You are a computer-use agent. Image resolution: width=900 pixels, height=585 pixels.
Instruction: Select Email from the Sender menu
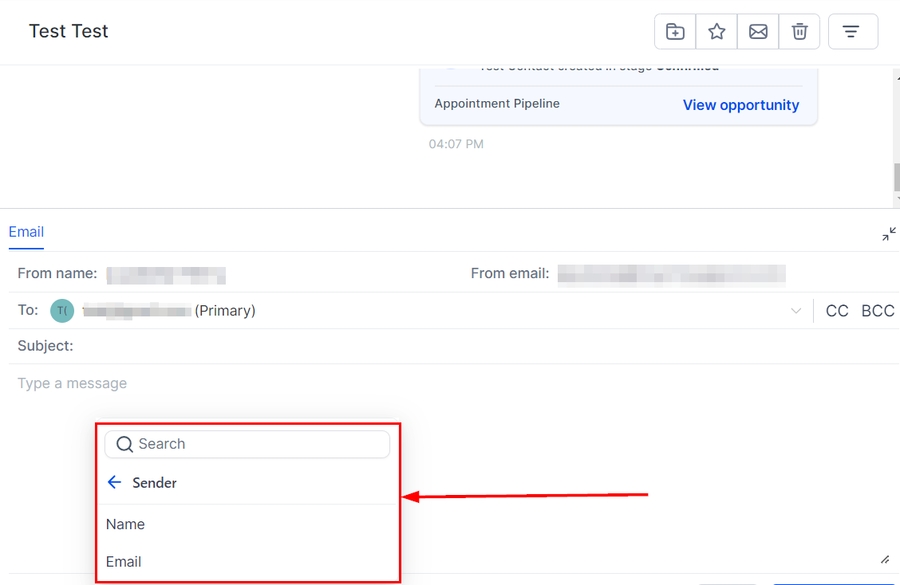[124, 562]
